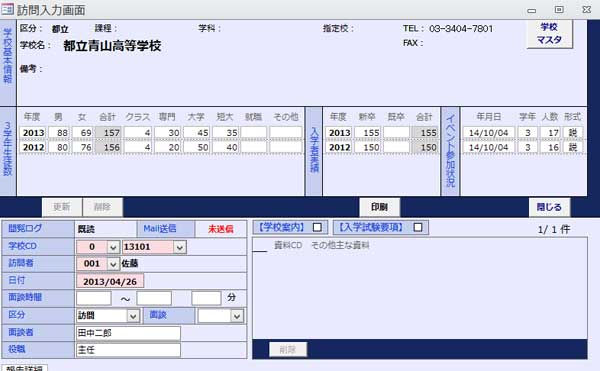The width and height of the screenshot is (600, 371).
Task: Open the 学校CD dropdown showing 13101
Action: point(179,247)
